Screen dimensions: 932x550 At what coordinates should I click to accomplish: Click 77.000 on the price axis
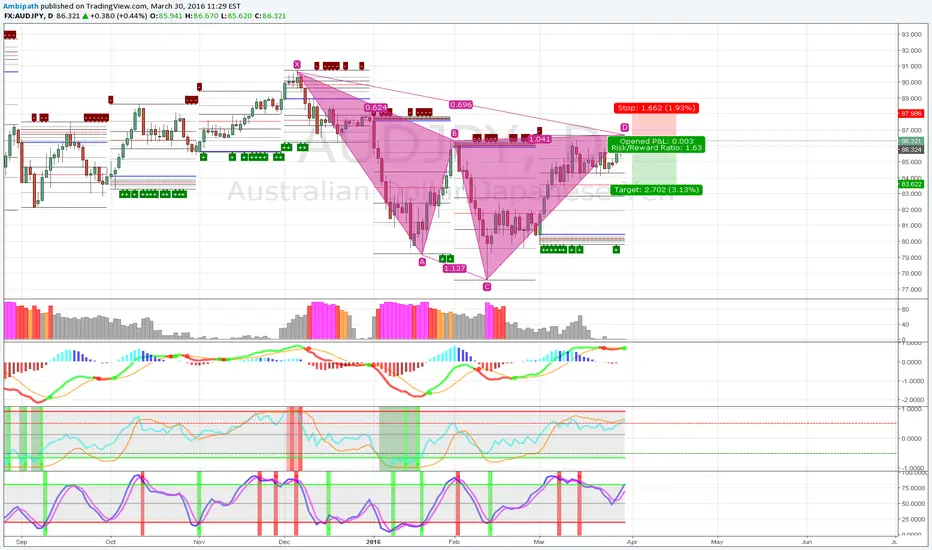tap(912, 290)
